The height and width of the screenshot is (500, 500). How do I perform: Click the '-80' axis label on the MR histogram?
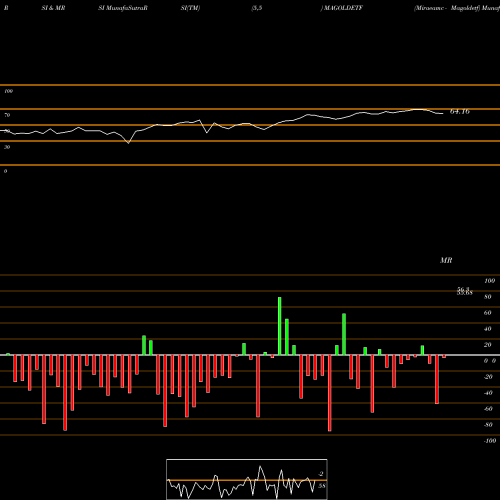tap(488, 425)
